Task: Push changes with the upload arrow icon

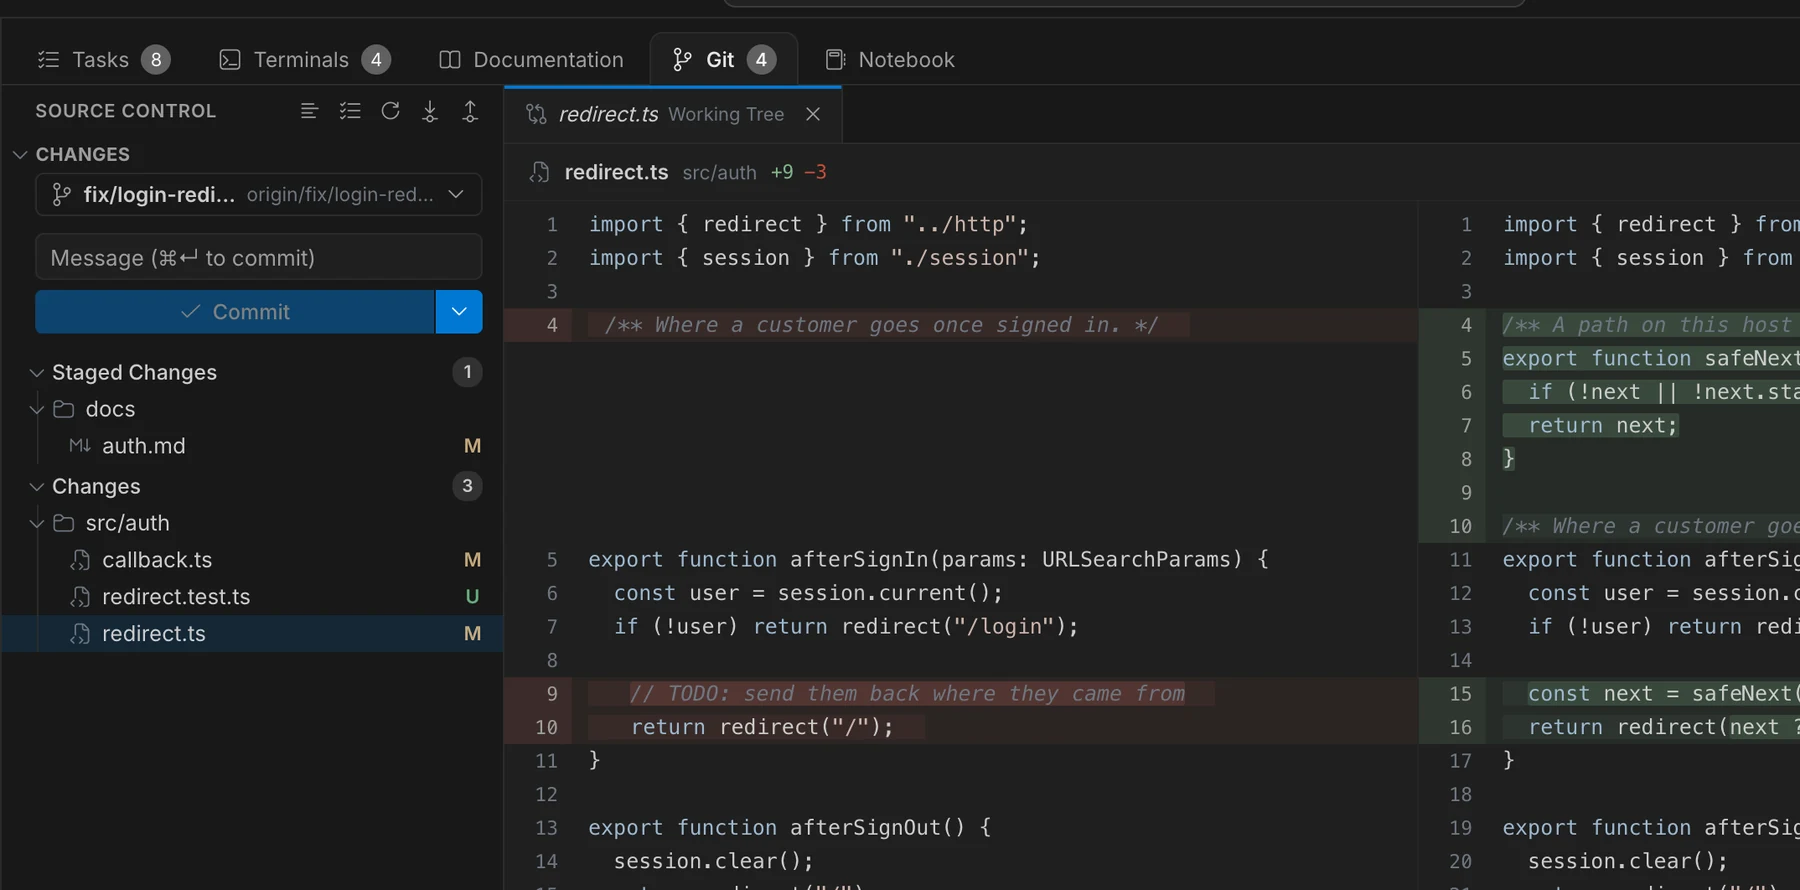Action: coord(470,111)
